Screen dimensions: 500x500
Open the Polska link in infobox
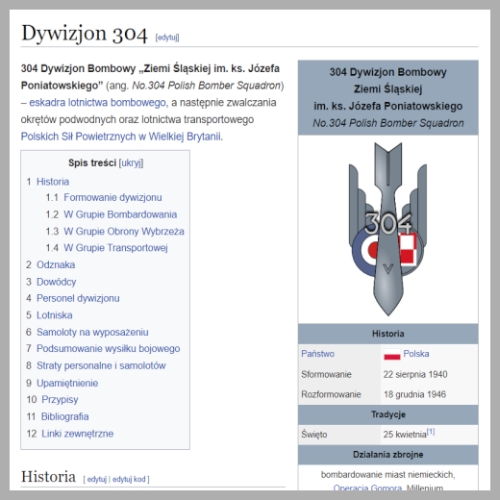[x=416, y=354]
